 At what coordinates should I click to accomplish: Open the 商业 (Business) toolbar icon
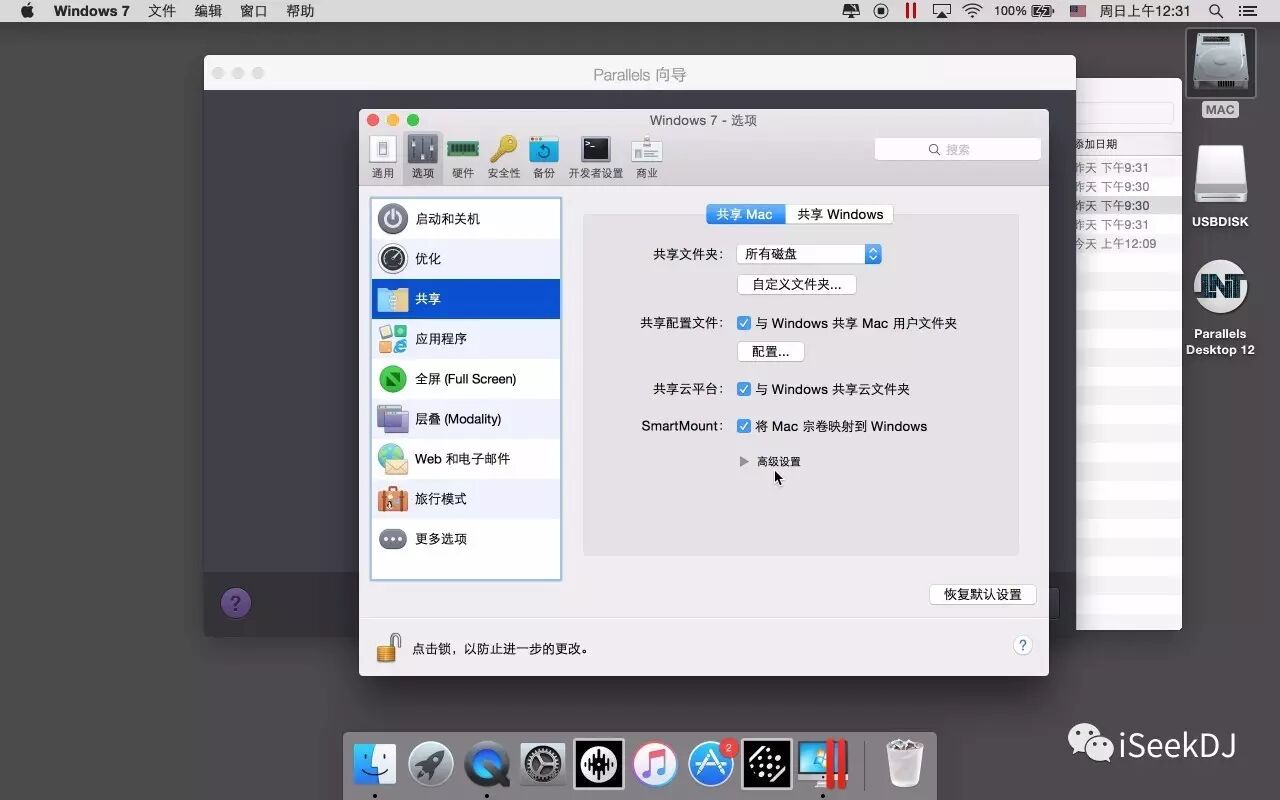point(647,158)
